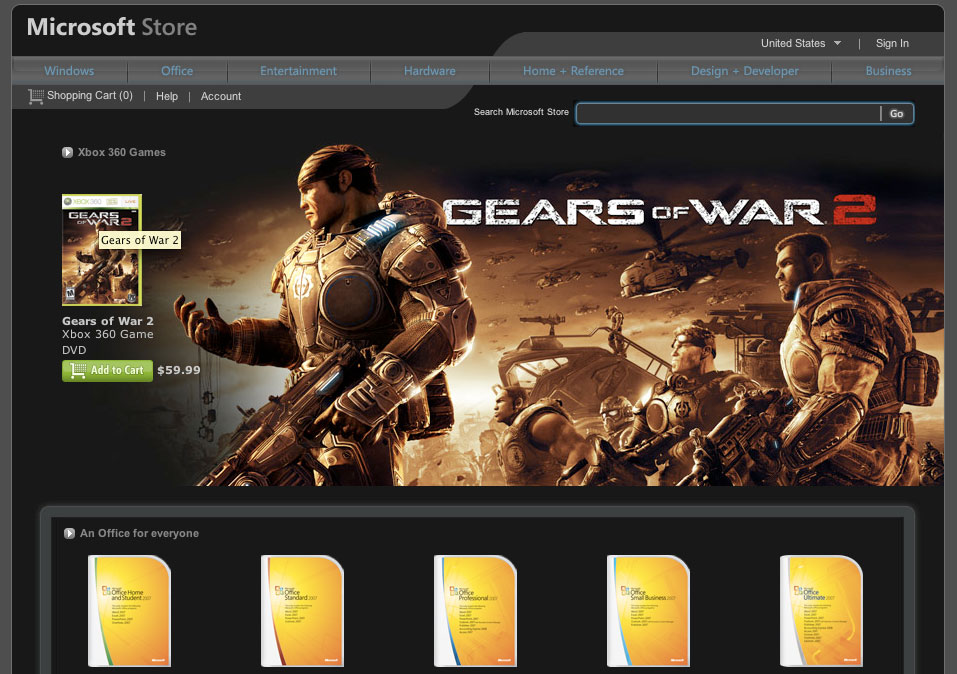Select the Office Small Business 2007 box
The image size is (957, 674).
pos(648,611)
